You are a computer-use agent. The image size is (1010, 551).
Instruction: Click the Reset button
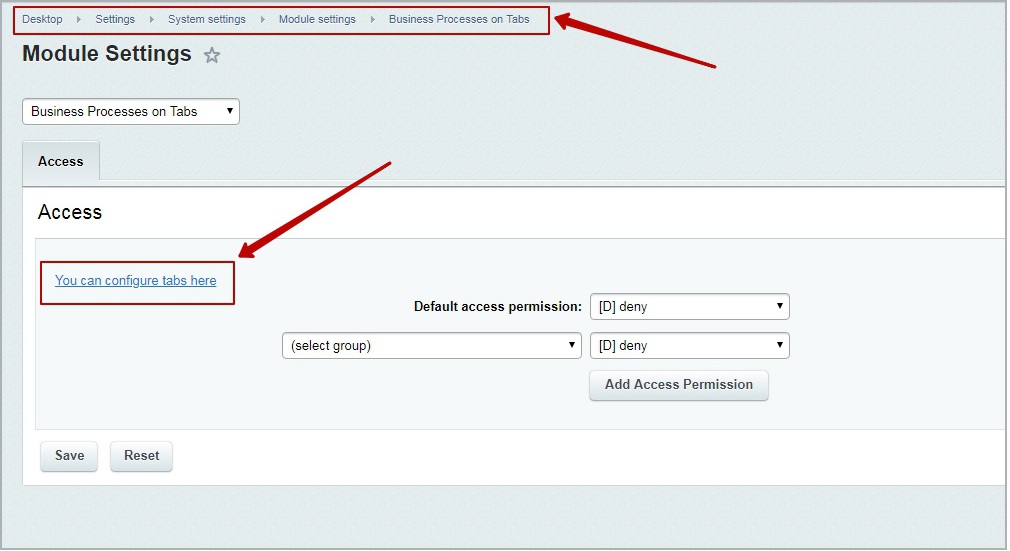[141, 456]
